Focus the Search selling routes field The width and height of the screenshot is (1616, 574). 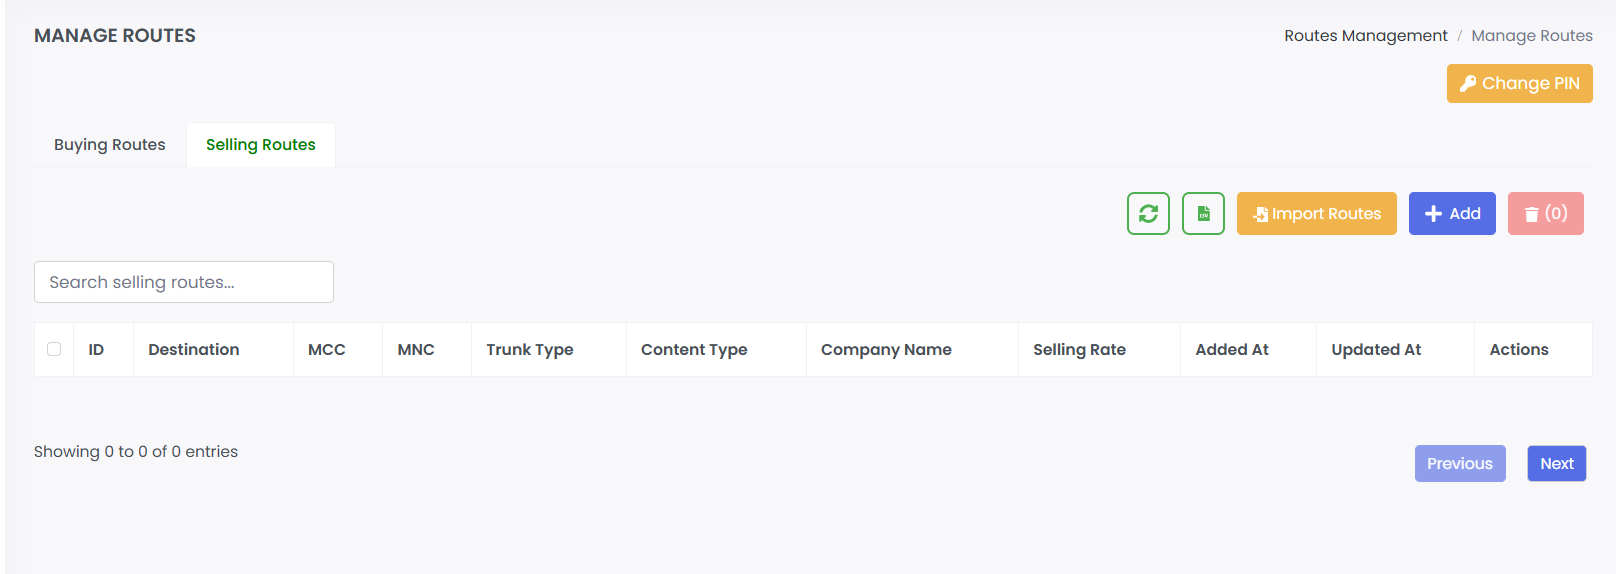184,282
